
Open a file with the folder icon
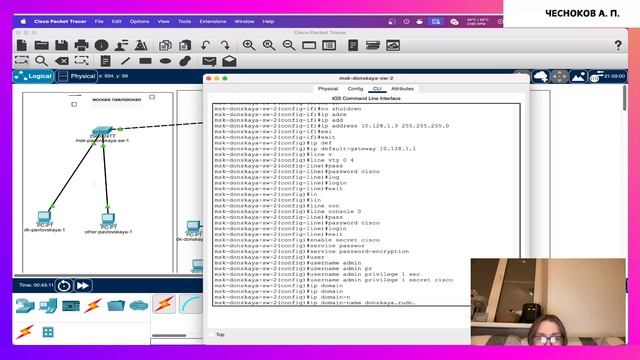coord(42,45)
